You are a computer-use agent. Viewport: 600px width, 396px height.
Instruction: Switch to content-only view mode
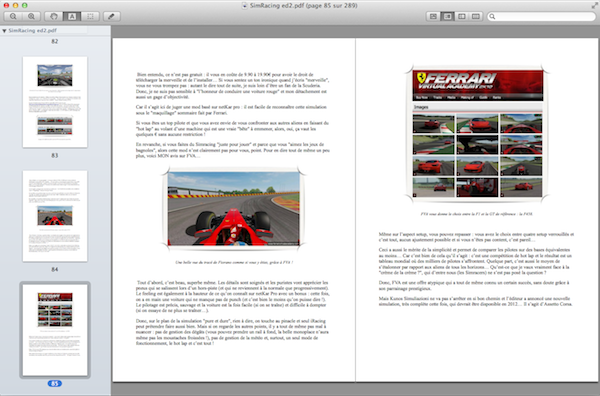point(433,16)
